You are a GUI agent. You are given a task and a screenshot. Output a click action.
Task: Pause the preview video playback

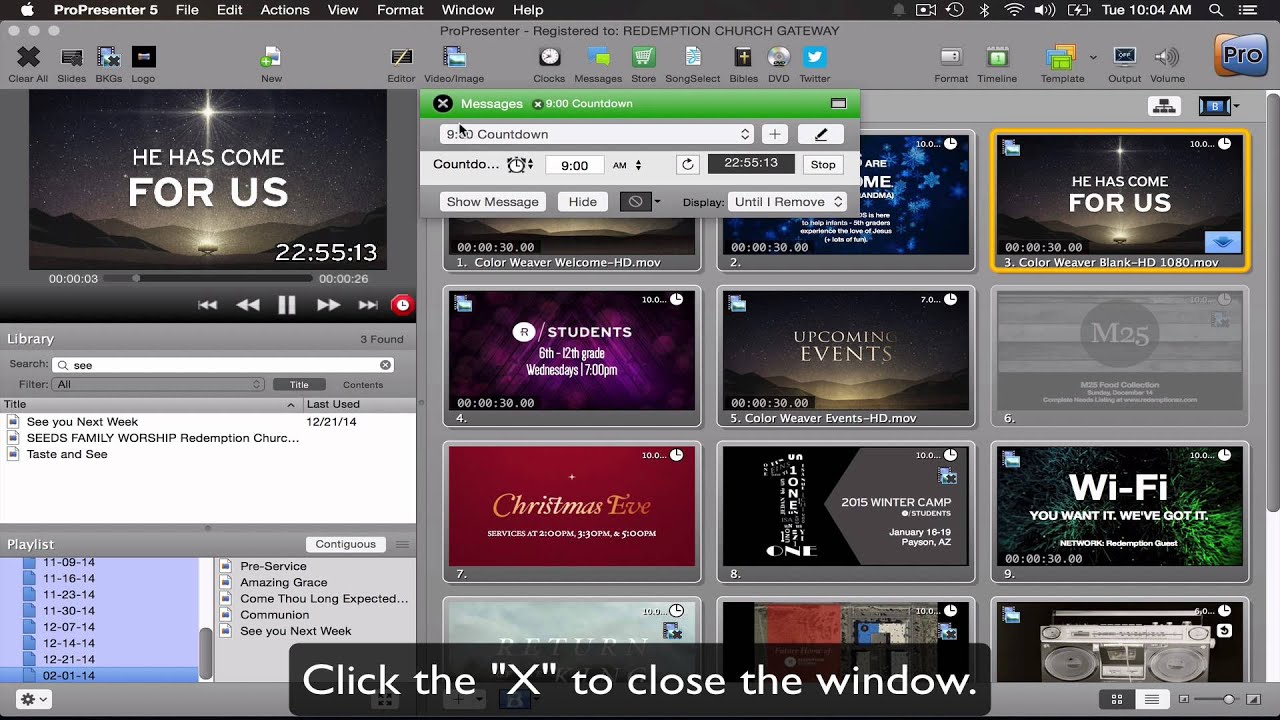287,305
